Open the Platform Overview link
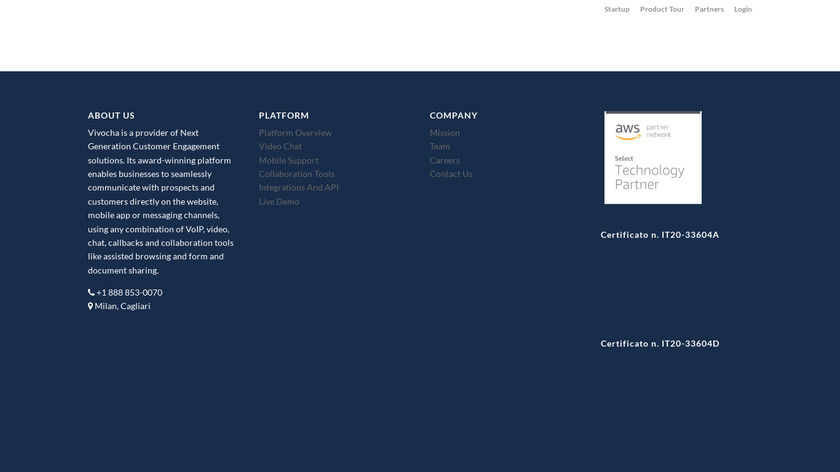Image resolution: width=840 pixels, height=472 pixels. (295, 133)
